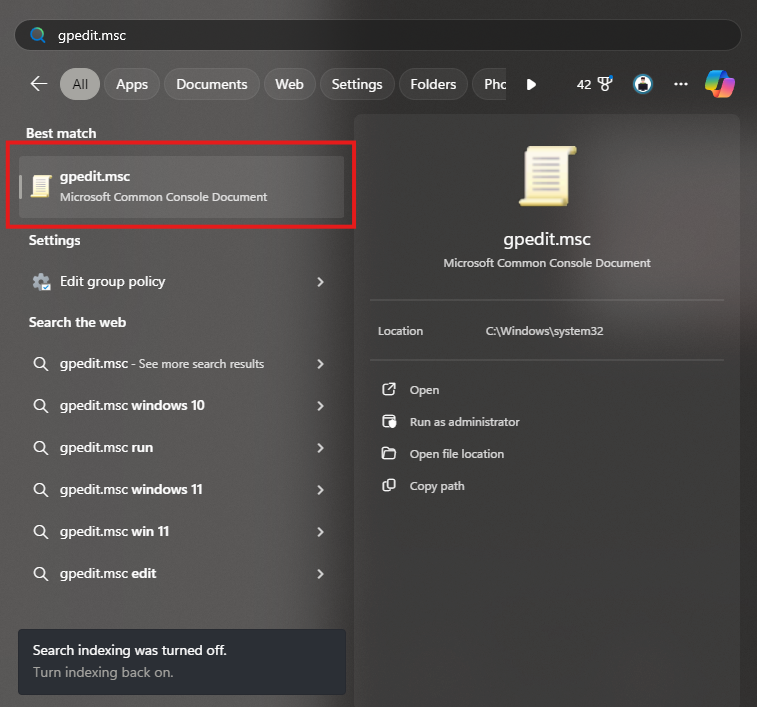The image size is (757, 707).
Task: Click Turn indexing back on link
Action: tap(103, 672)
